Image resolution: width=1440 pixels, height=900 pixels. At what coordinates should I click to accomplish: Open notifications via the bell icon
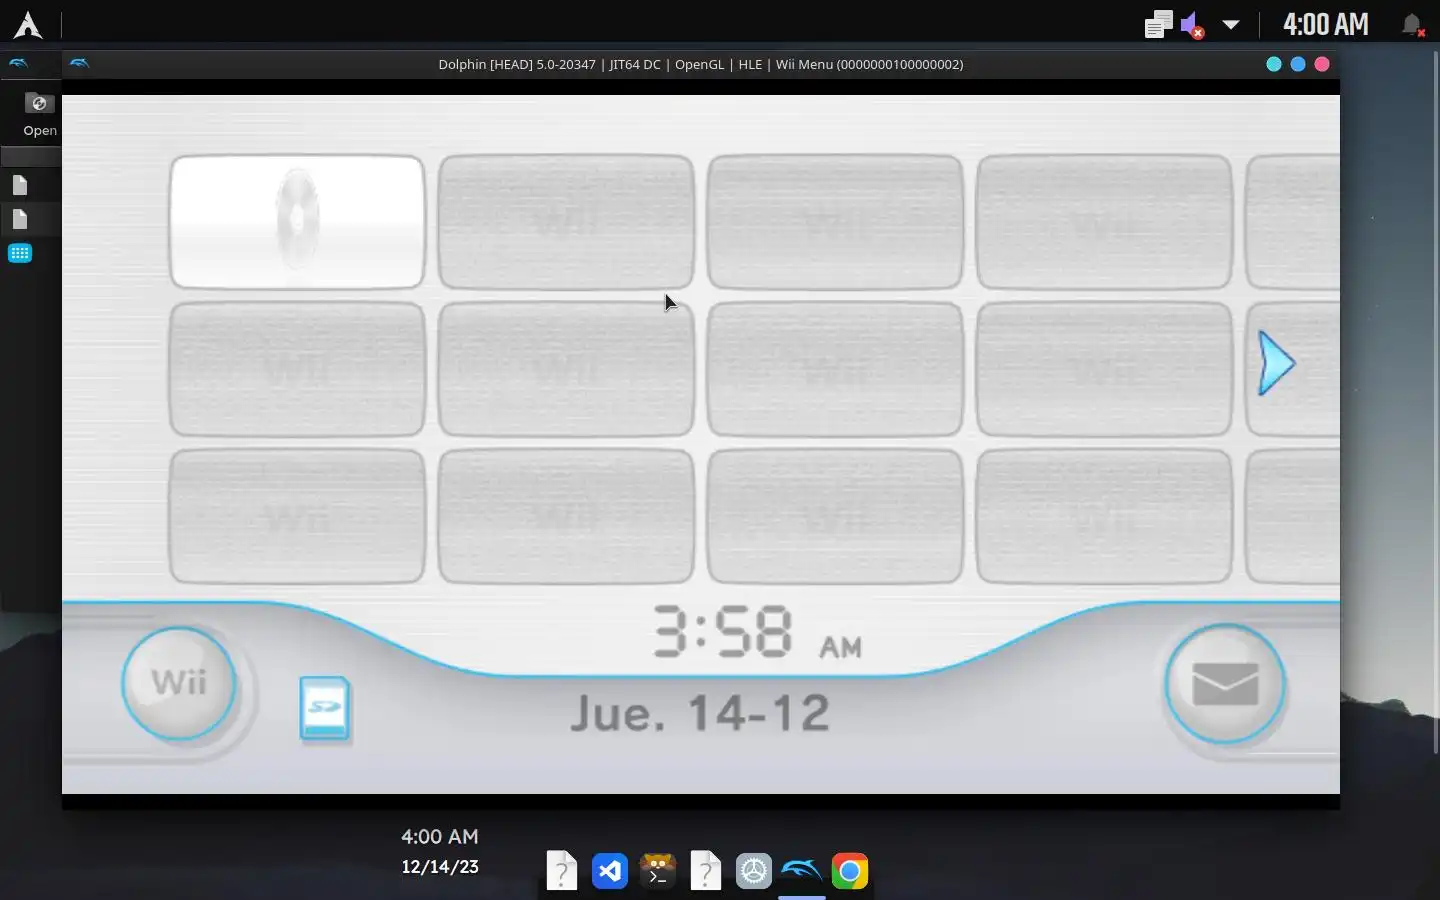[x=1412, y=25]
